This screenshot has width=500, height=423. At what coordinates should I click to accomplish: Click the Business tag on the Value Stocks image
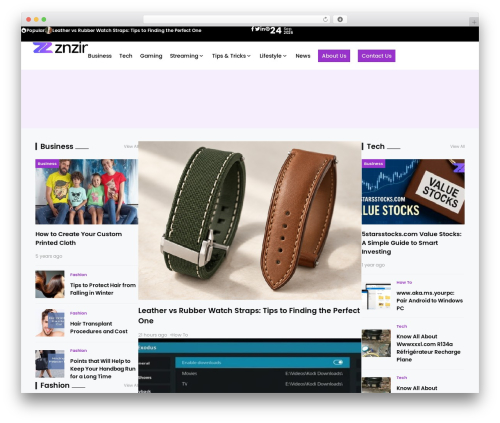(373, 164)
